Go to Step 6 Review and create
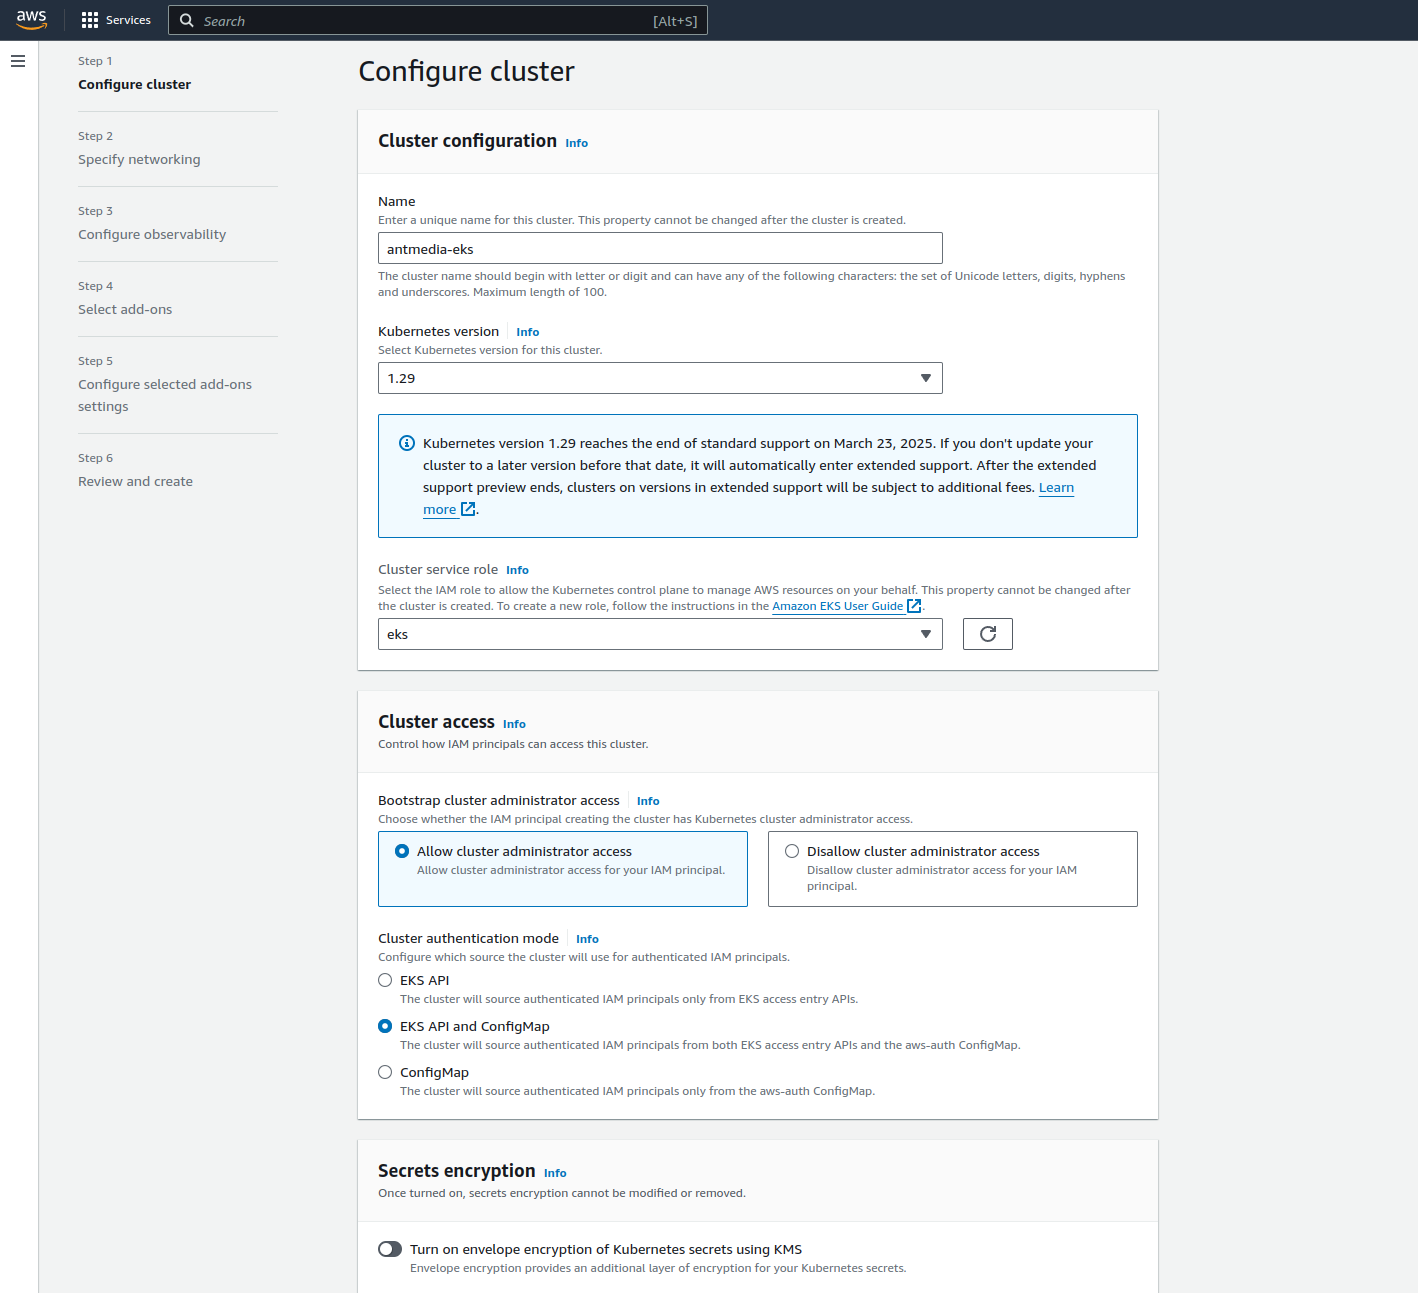This screenshot has height=1293, width=1418. (x=136, y=481)
